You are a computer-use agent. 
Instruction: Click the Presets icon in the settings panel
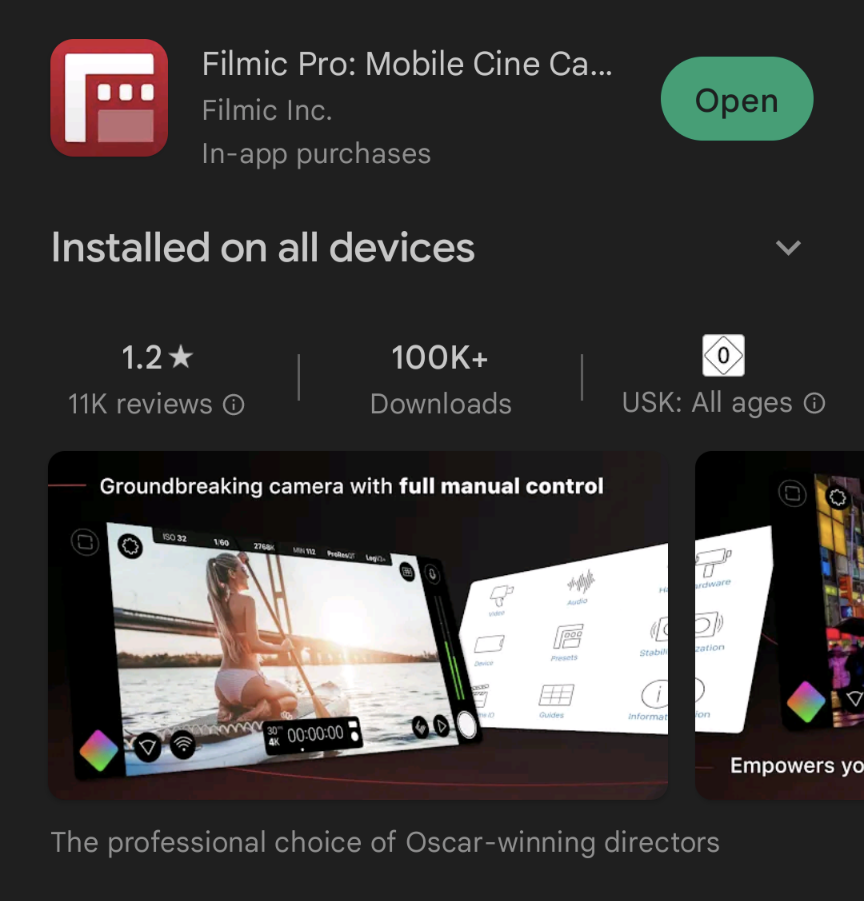567,642
